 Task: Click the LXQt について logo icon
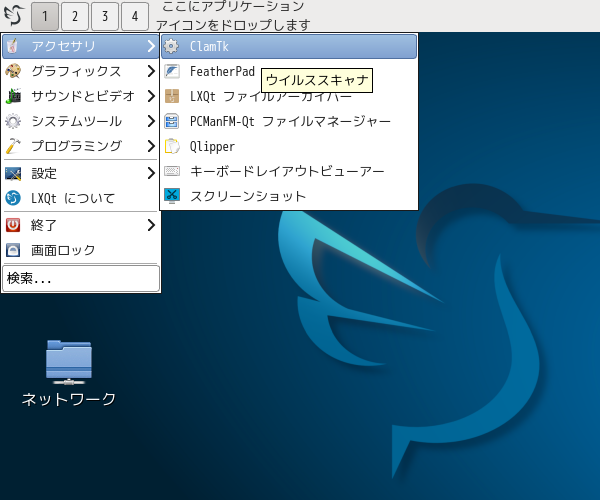point(13,198)
